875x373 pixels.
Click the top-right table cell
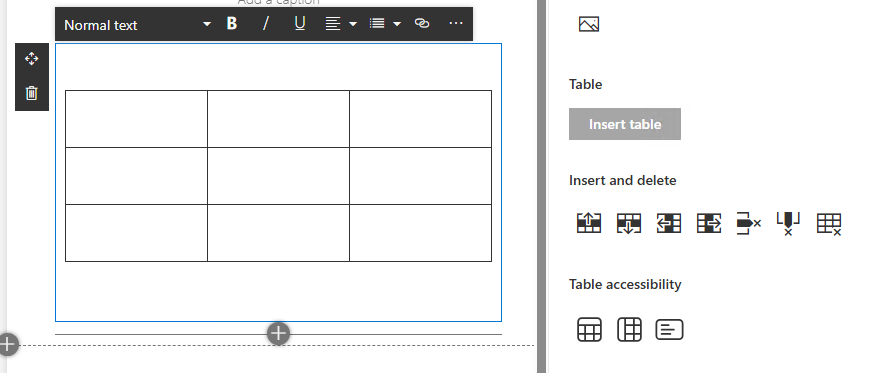[421, 119]
